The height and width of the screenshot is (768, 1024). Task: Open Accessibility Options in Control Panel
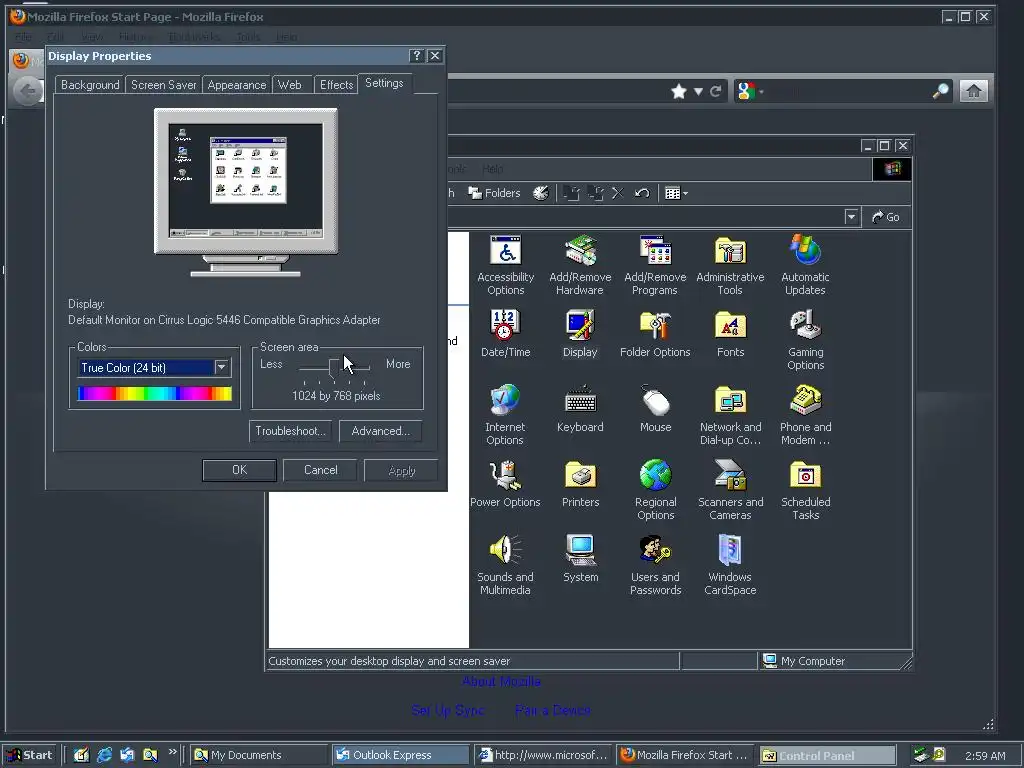click(505, 265)
